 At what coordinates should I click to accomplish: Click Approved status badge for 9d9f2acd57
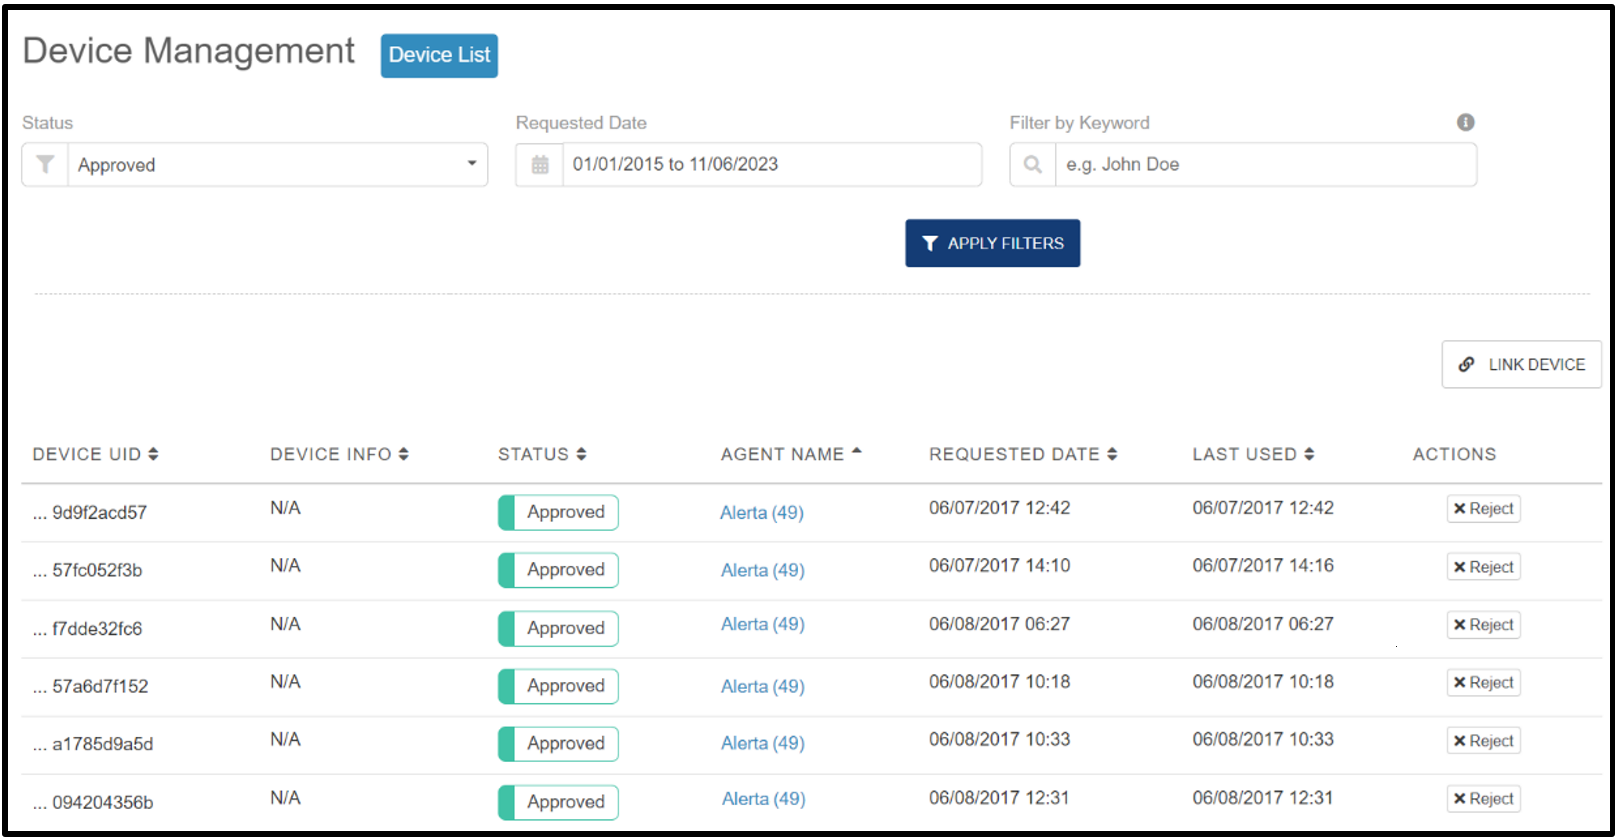click(x=558, y=512)
